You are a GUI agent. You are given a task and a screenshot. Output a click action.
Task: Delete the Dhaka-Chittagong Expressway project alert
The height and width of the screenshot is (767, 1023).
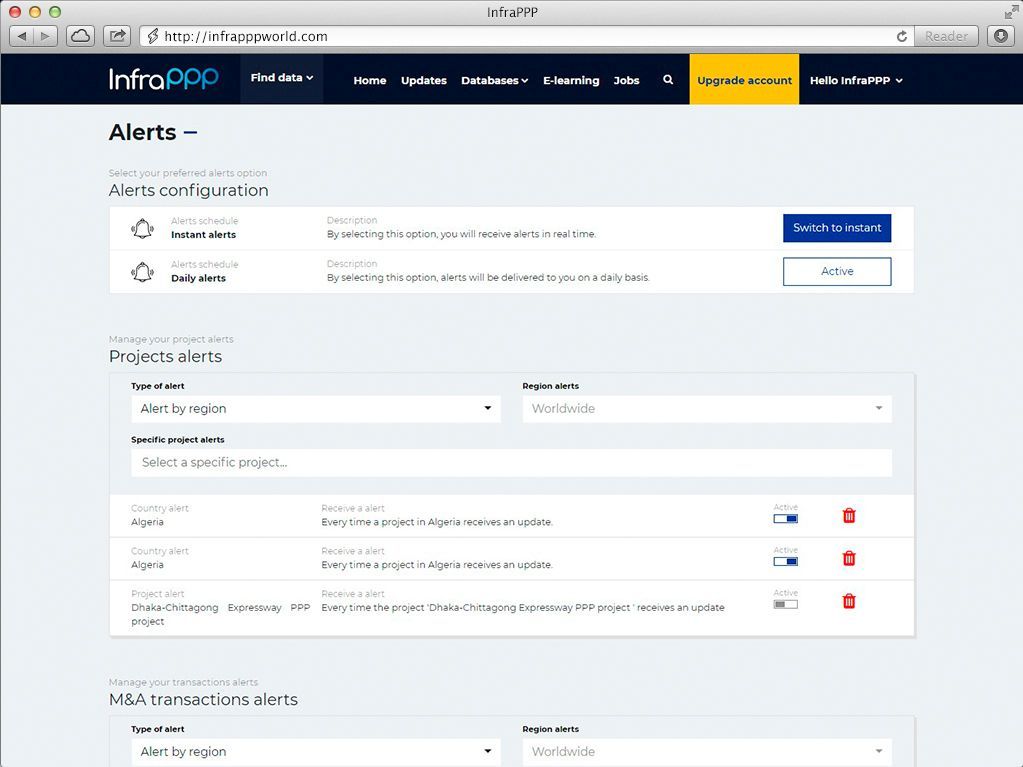pos(849,601)
